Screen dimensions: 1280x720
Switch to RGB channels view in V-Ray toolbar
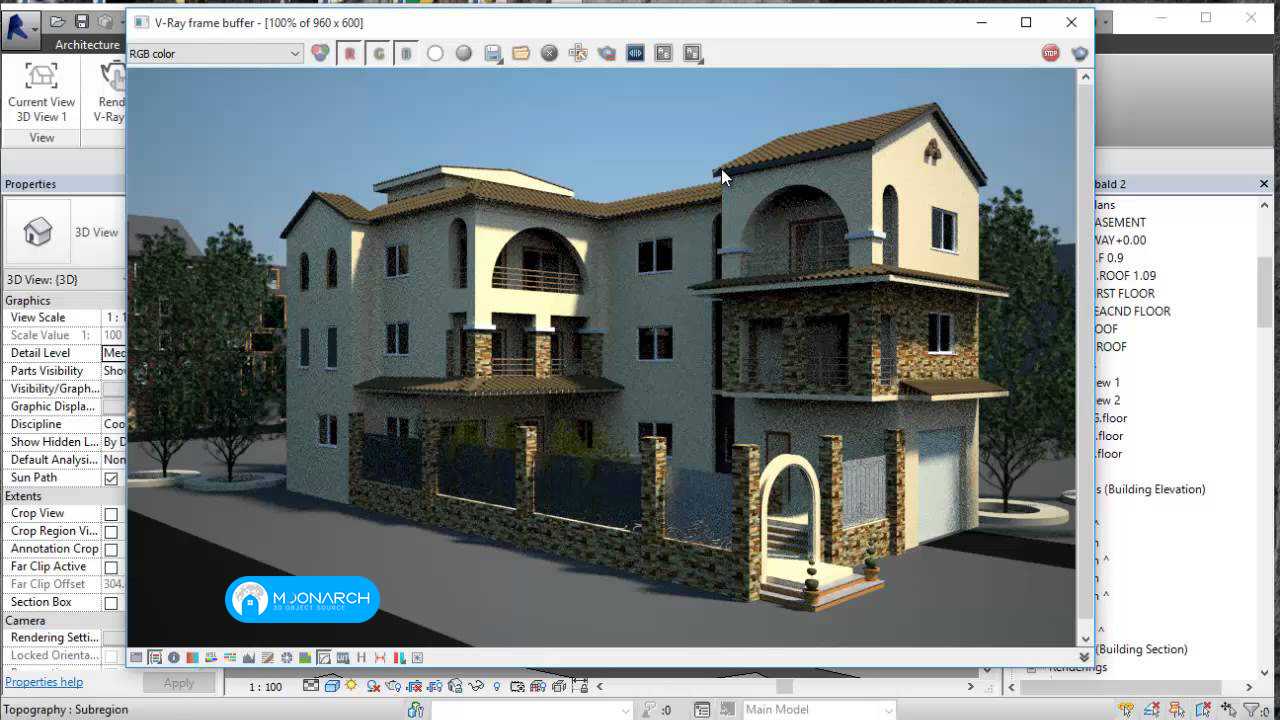(320, 54)
